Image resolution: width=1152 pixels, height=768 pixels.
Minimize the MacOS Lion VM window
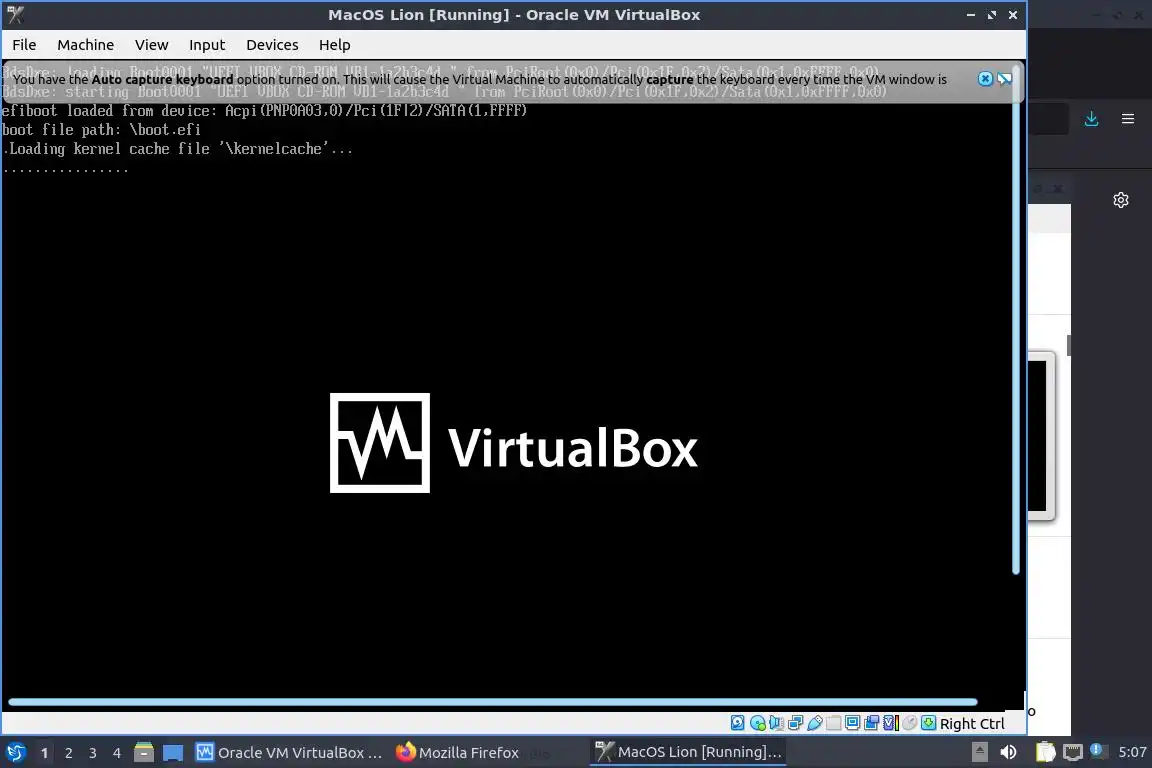tap(971, 15)
